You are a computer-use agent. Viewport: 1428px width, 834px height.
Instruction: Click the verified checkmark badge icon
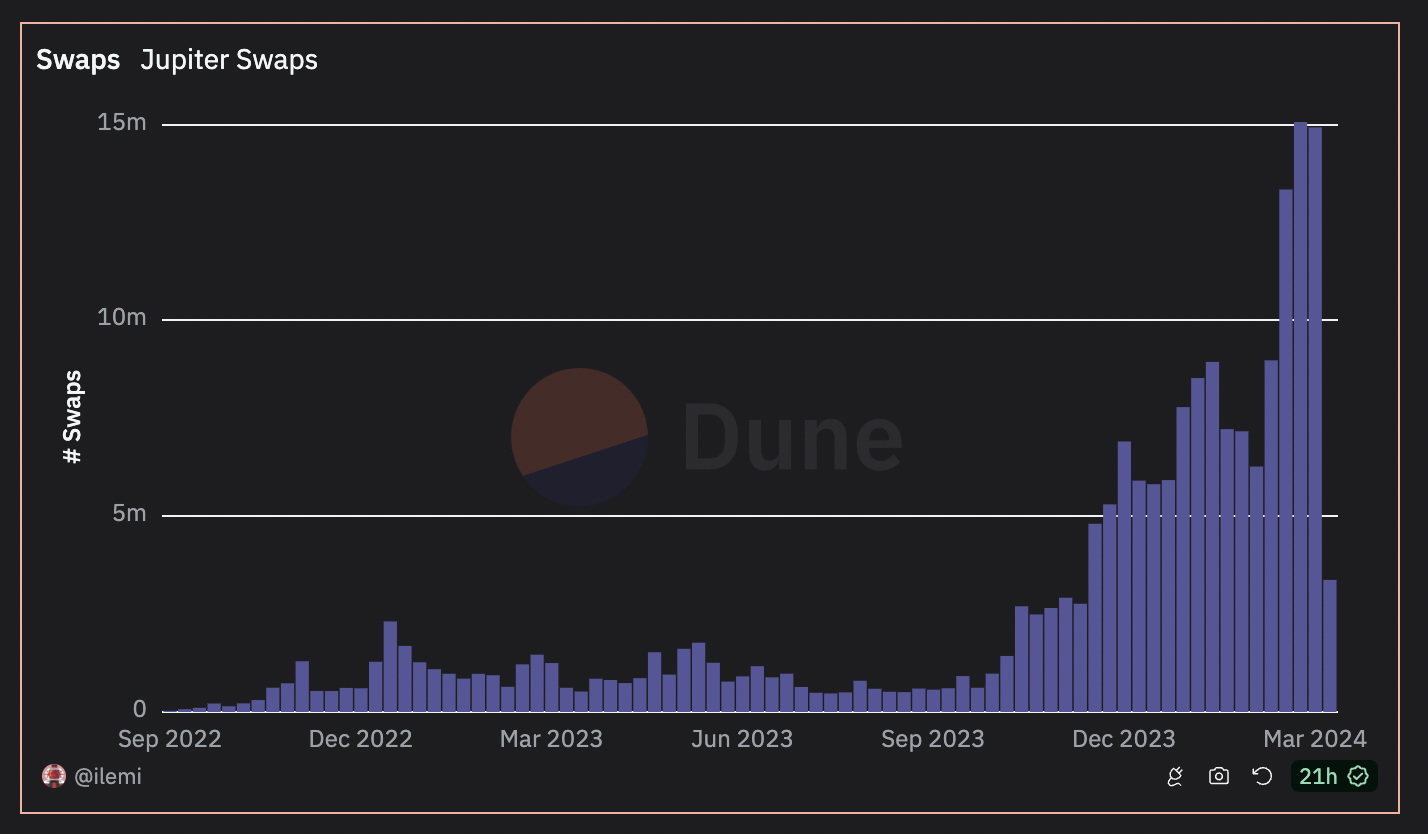tap(1358, 776)
